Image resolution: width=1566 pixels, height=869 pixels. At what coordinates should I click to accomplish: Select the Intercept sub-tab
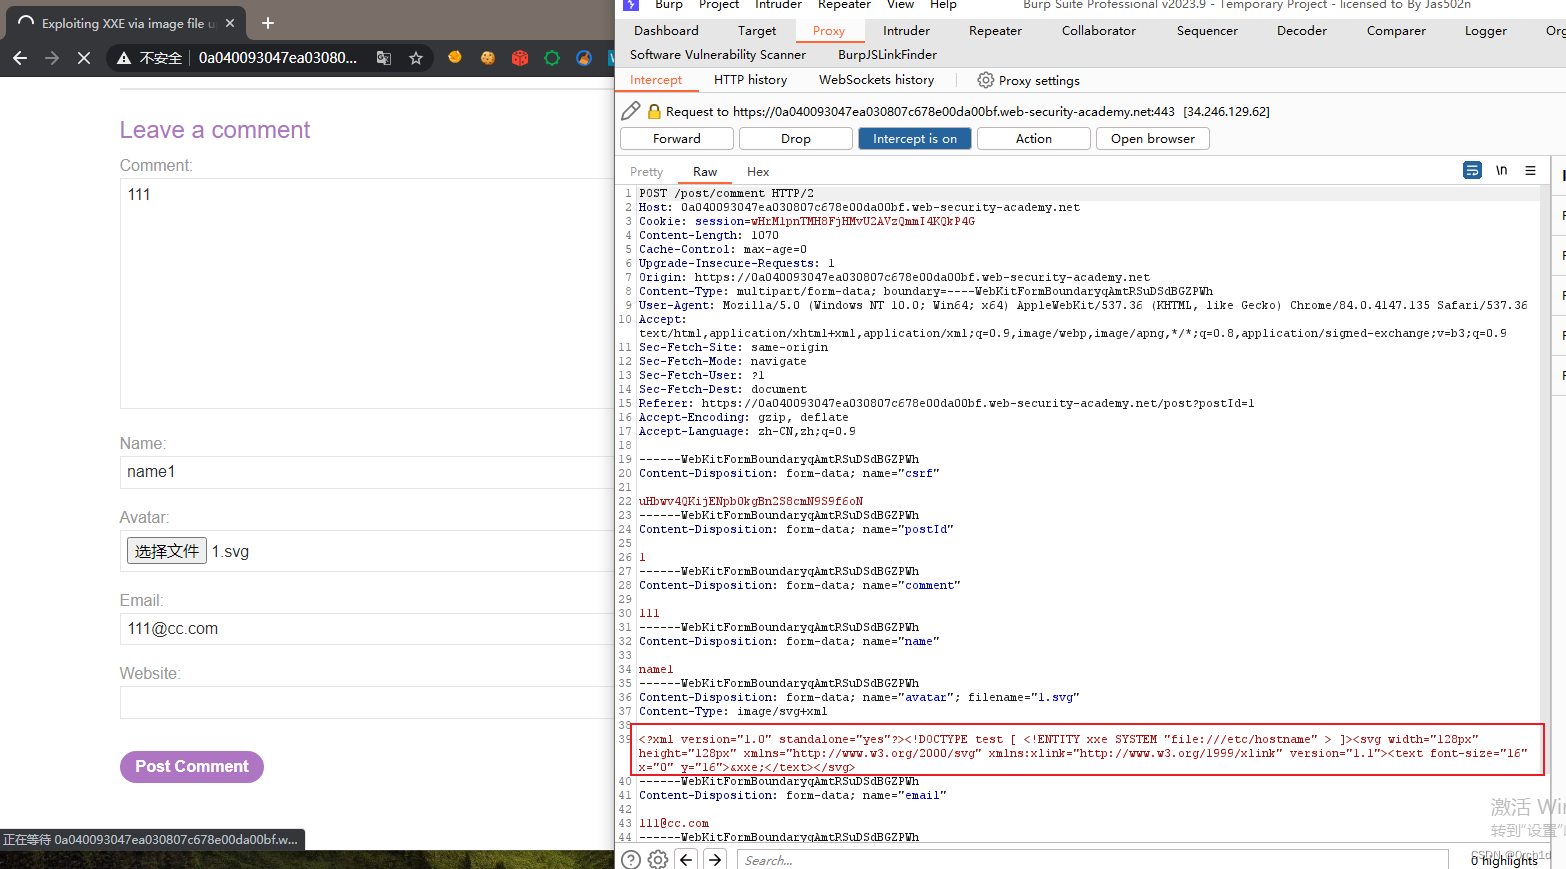click(656, 80)
